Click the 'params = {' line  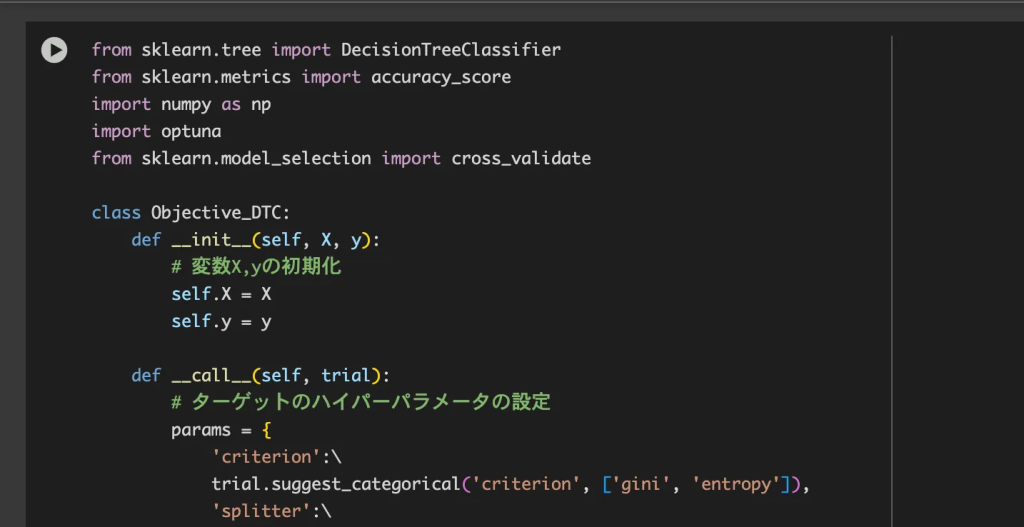click(x=221, y=430)
